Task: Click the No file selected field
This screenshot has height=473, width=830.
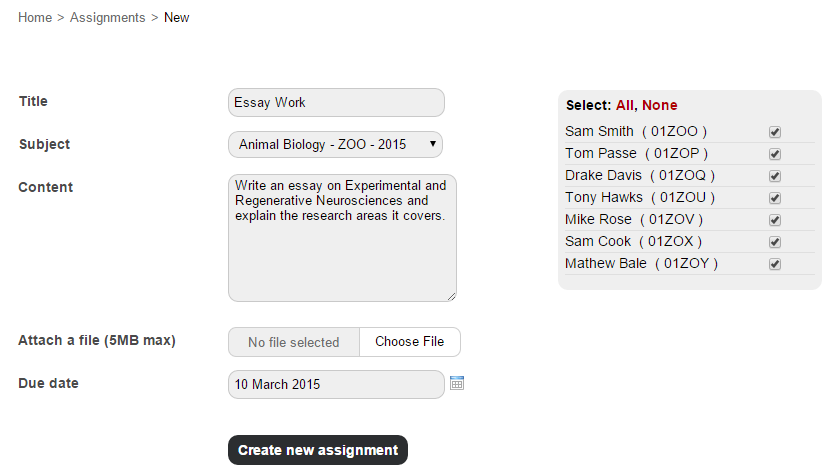Action: (294, 342)
